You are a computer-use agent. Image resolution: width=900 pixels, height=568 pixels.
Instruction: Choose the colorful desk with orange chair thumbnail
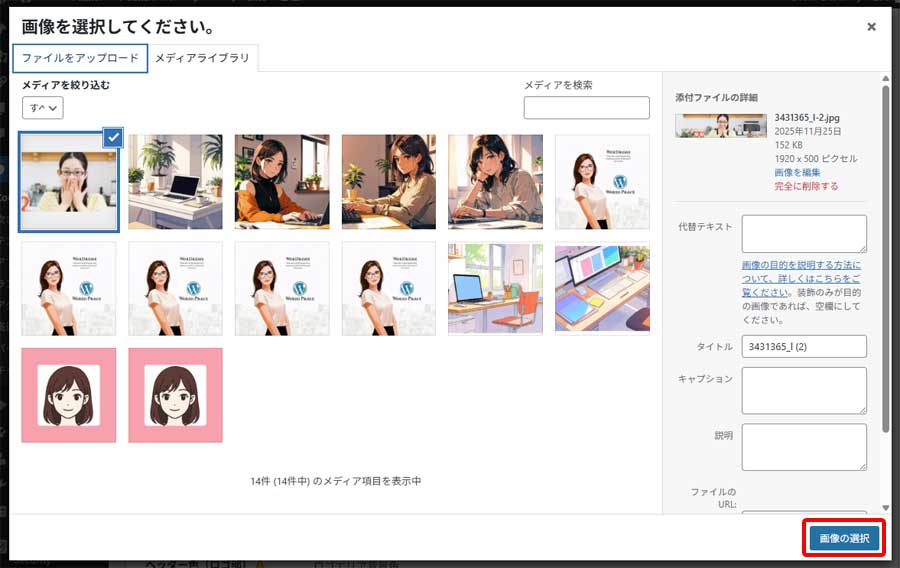click(x=496, y=289)
